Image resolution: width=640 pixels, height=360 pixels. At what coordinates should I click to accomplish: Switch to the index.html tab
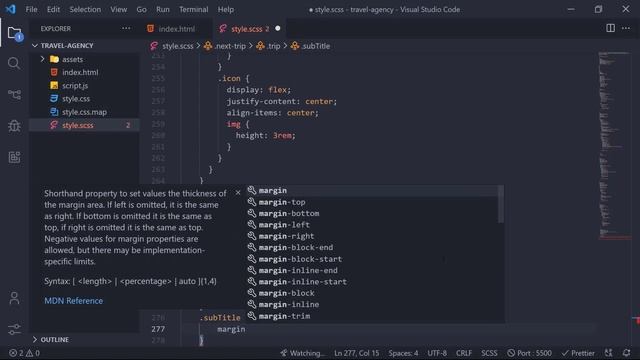pos(176,29)
